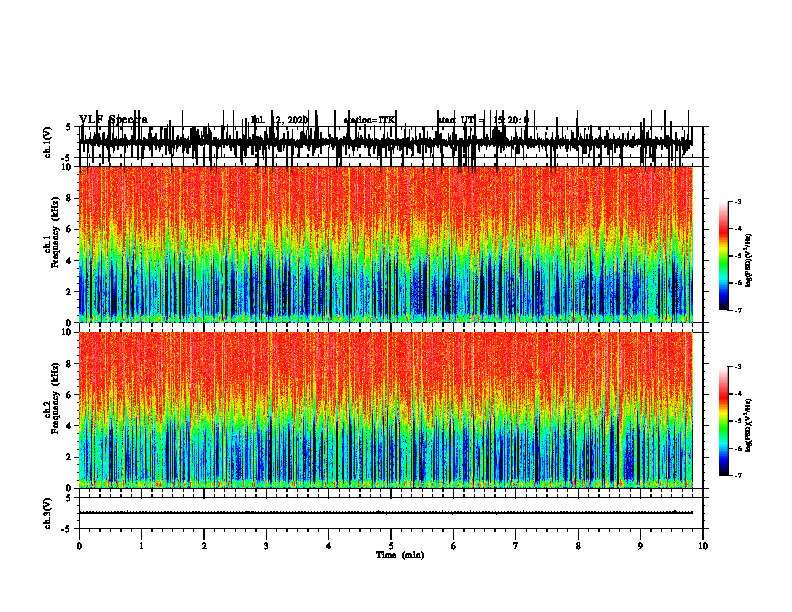Click the "-7" label on ch.2 color bar
This screenshot has height=612, width=792.
tap(738, 476)
